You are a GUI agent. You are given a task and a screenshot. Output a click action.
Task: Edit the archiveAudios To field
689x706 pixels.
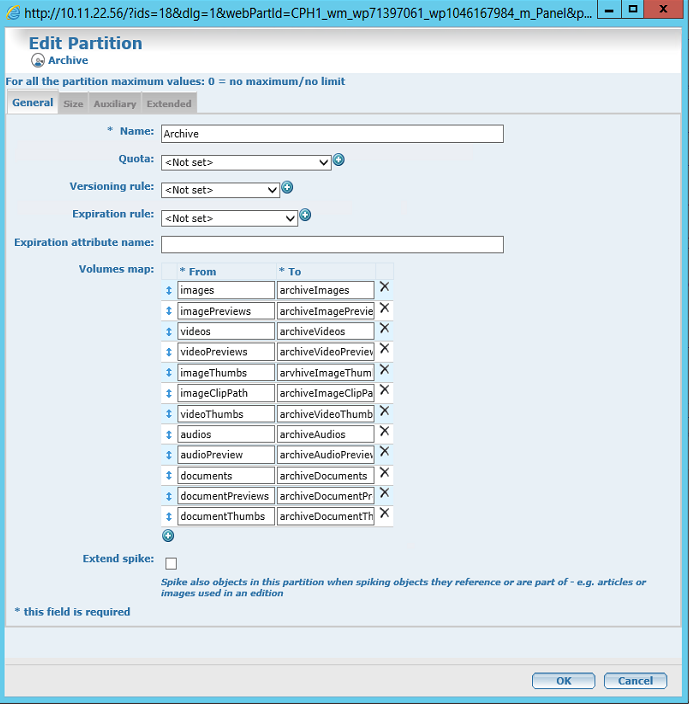[326, 434]
